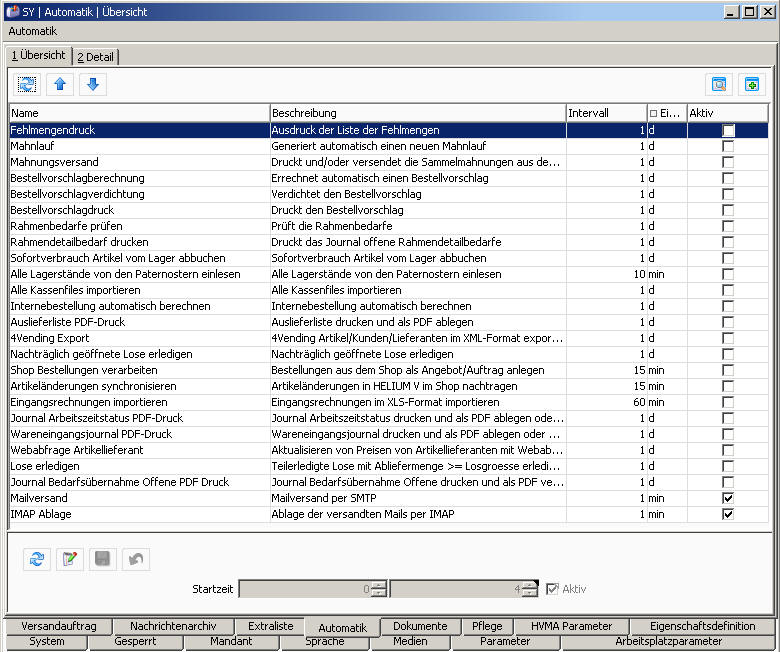
Task: Click the add new entry icon at top right
Action: pyautogui.click(x=752, y=85)
